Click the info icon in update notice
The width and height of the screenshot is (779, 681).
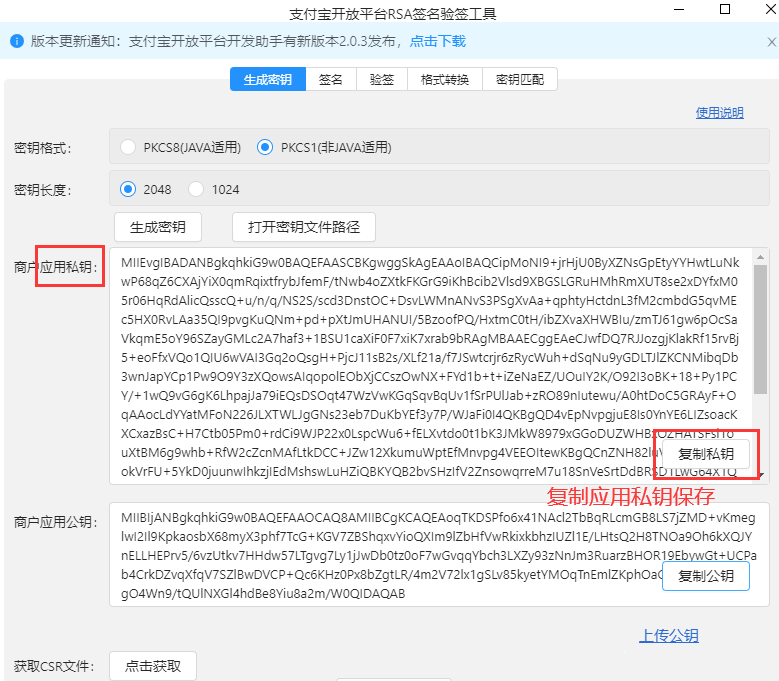tap(17, 41)
